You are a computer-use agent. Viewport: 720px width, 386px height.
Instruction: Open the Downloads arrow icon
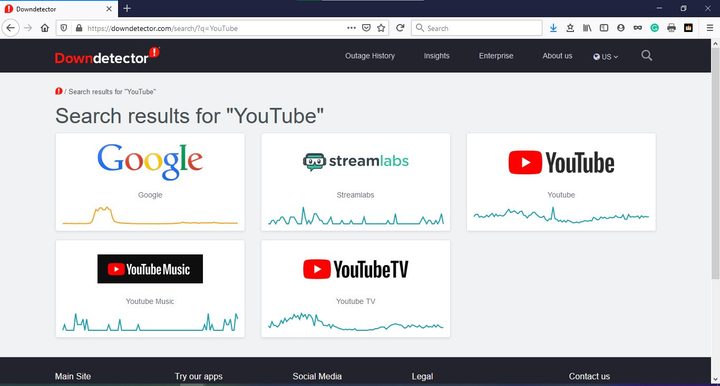pos(553,28)
